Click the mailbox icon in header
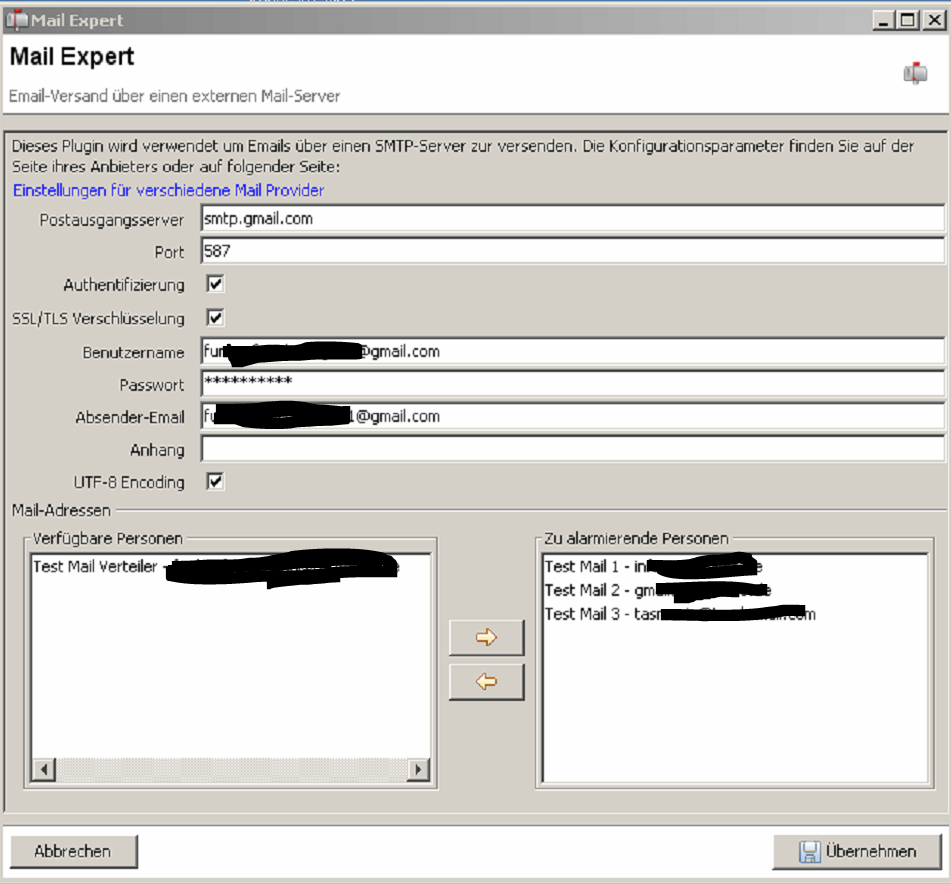Viewport: 951px width, 884px height. [x=914, y=73]
